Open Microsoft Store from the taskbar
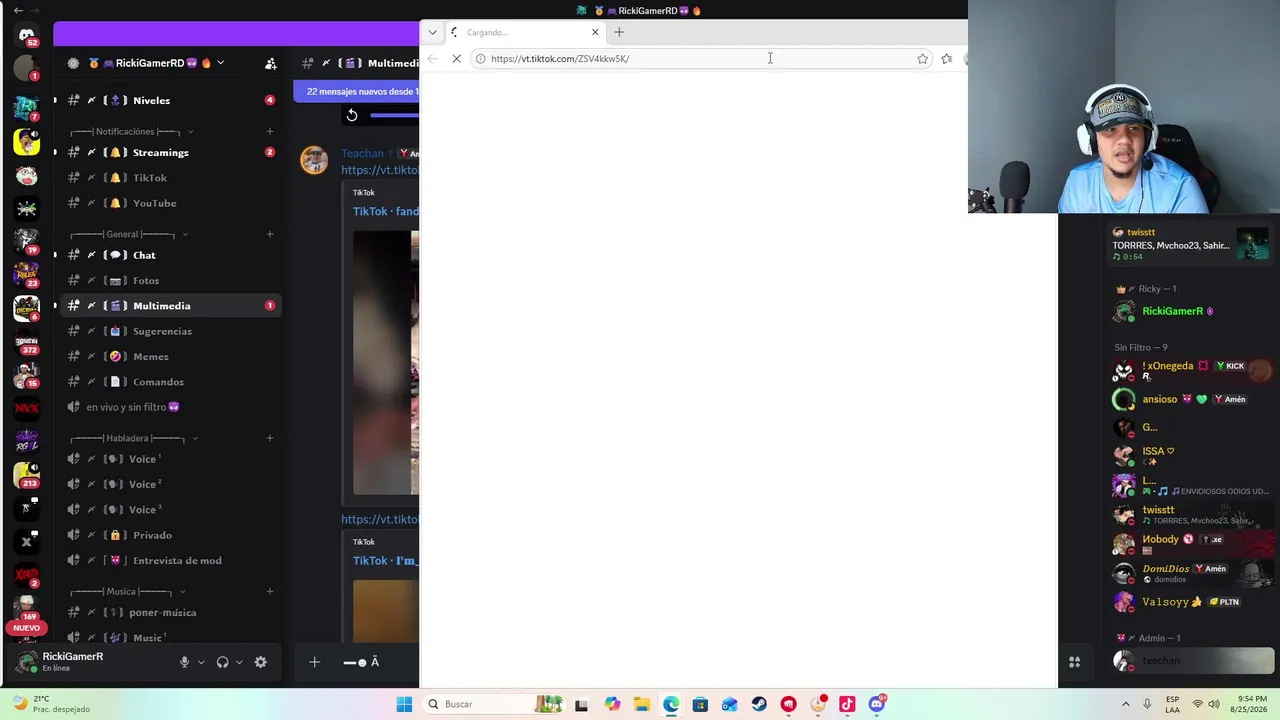Screen dimensions: 1280x720 pyautogui.click(x=700, y=704)
